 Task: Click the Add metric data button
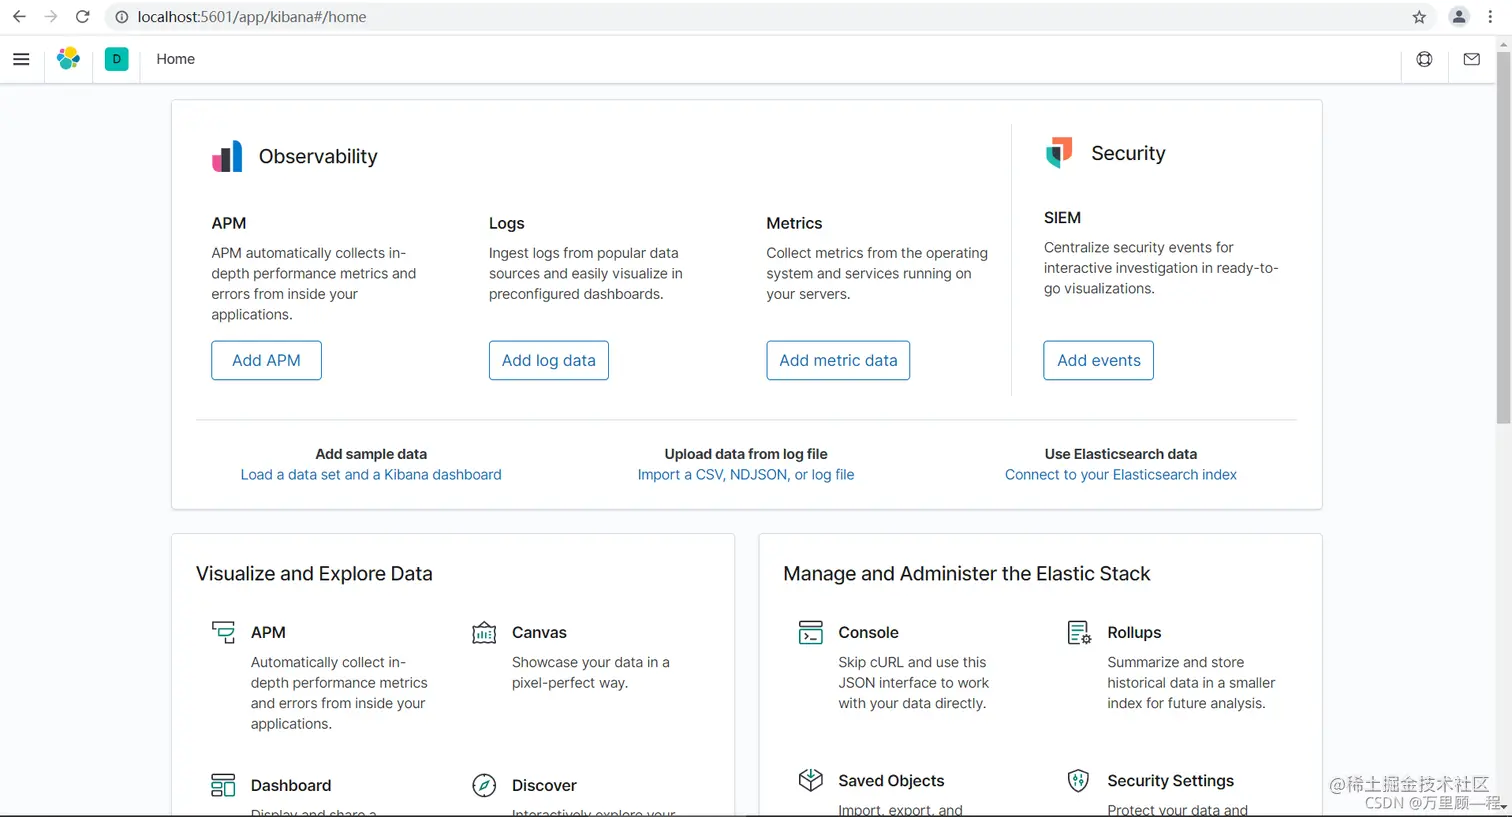pyautogui.click(x=838, y=360)
